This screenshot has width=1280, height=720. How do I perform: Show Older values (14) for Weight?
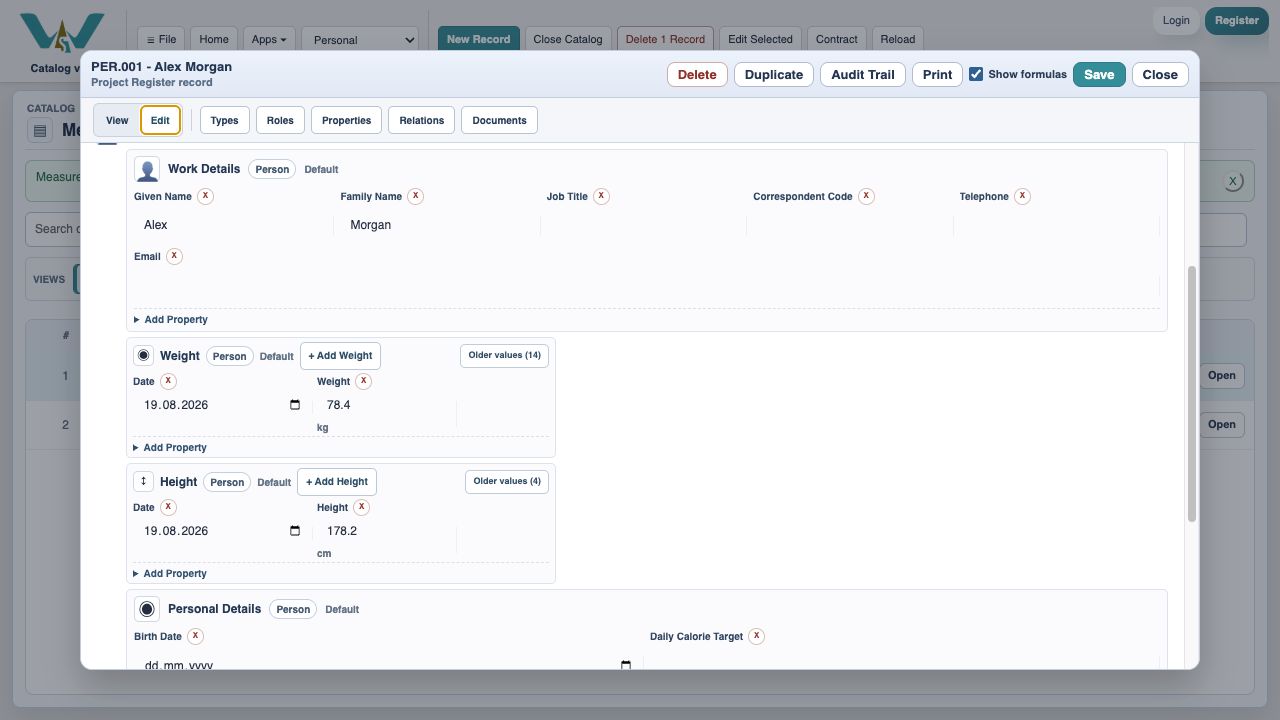coord(504,355)
